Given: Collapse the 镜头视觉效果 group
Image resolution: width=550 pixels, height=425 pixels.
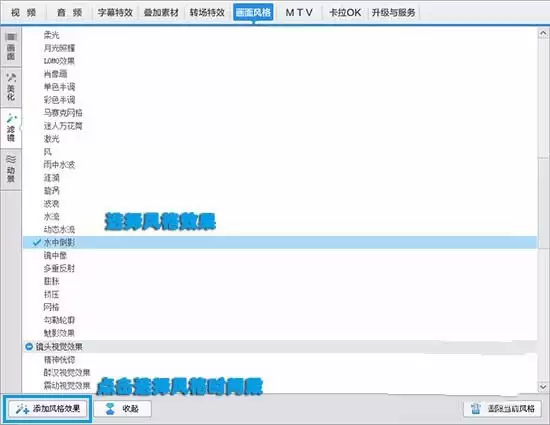Looking at the screenshot, I should [29, 347].
